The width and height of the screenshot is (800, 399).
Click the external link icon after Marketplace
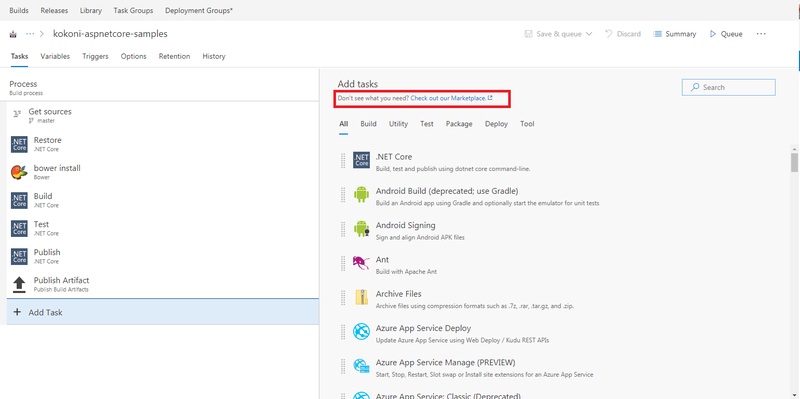coord(490,97)
